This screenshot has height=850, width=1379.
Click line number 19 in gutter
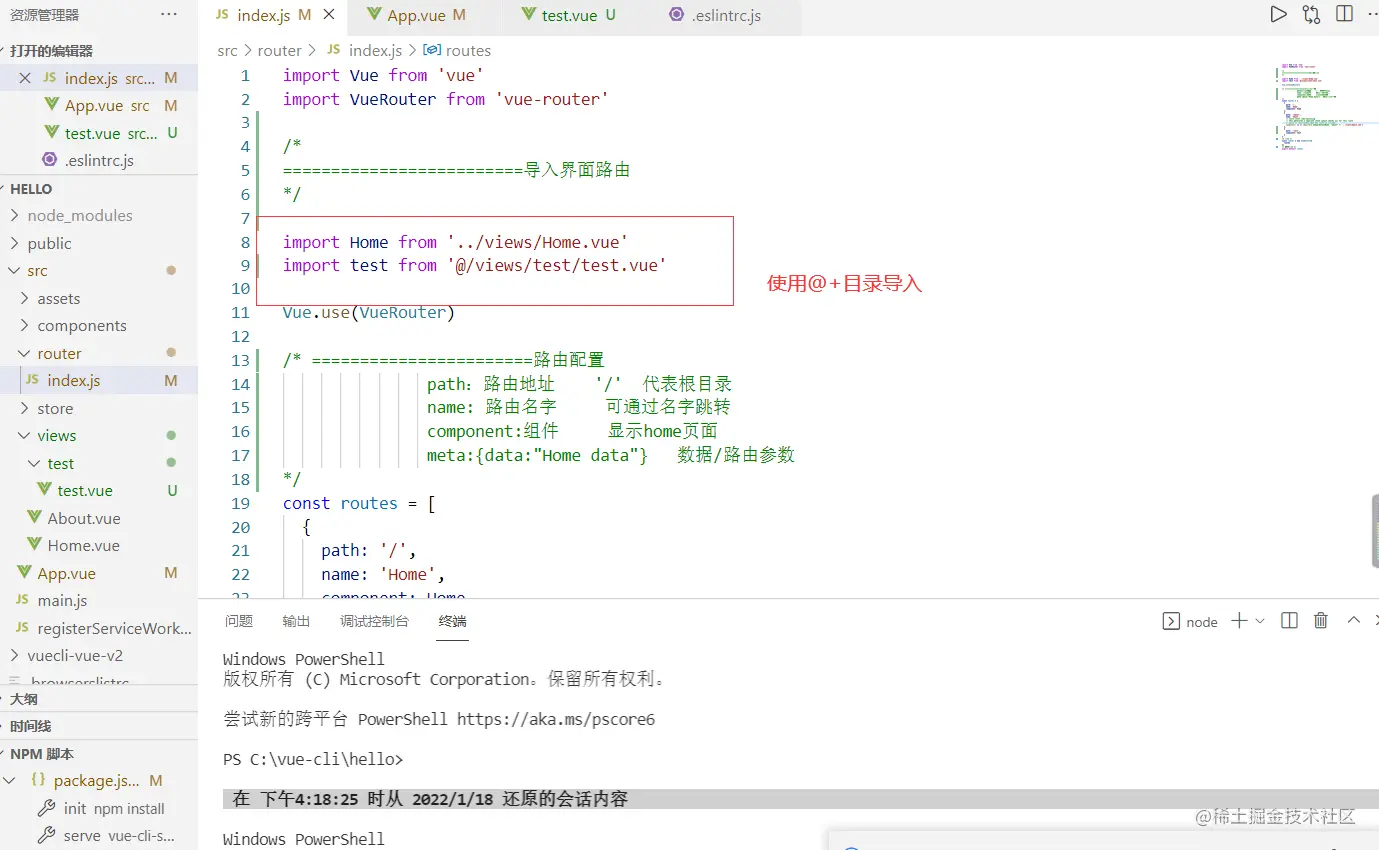(240, 503)
